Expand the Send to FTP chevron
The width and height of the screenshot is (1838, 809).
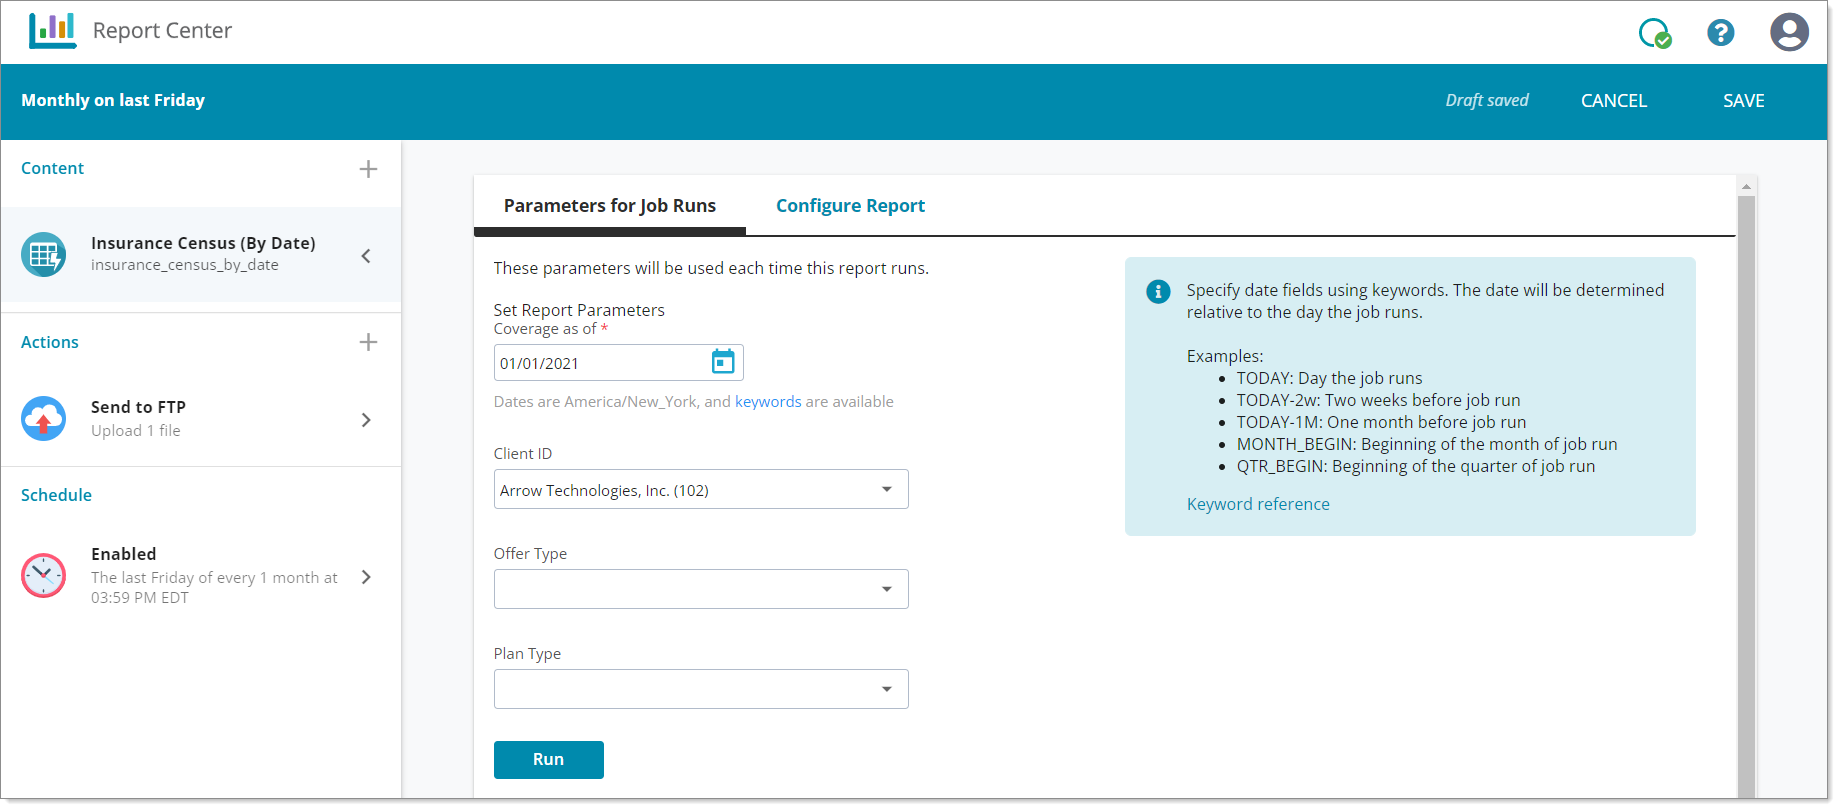366,420
